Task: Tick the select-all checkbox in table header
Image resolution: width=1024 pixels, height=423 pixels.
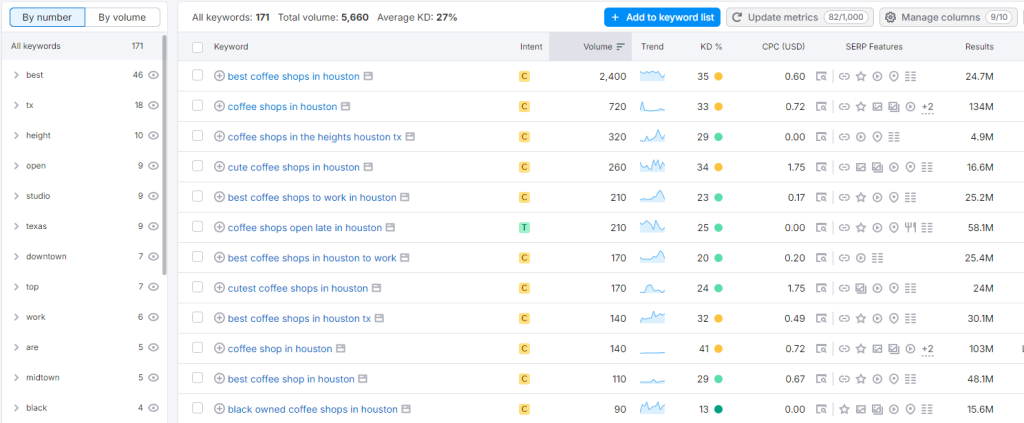Action: (x=197, y=47)
